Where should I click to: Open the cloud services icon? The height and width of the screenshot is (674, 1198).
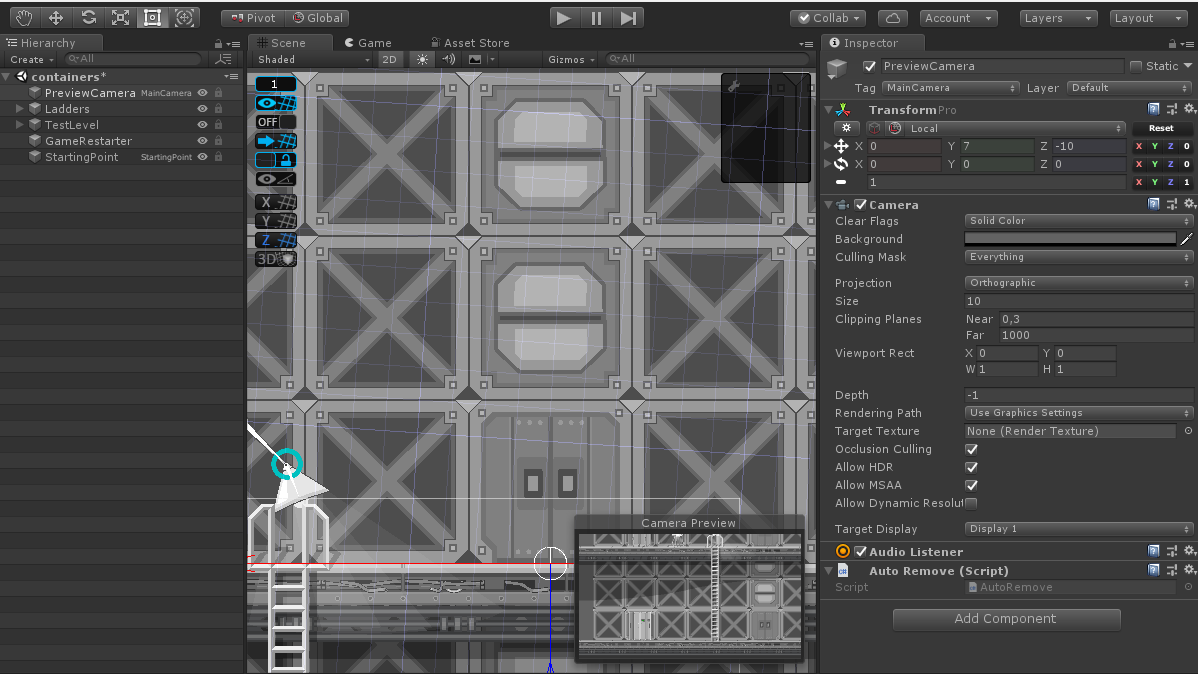coord(893,18)
